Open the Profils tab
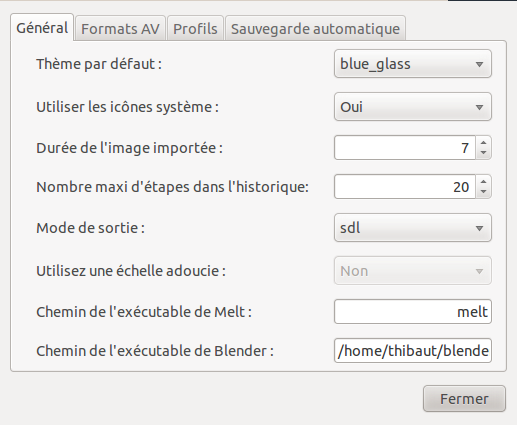The image size is (517, 425). (195, 29)
